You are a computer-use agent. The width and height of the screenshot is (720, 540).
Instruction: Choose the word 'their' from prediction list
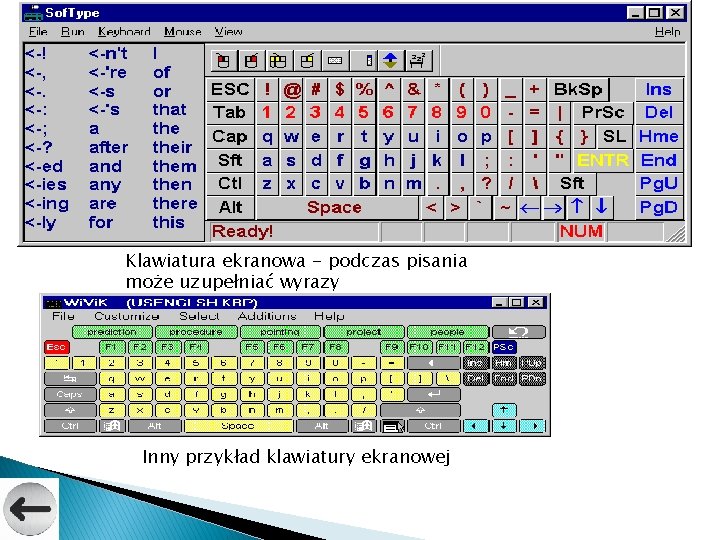(x=172, y=147)
